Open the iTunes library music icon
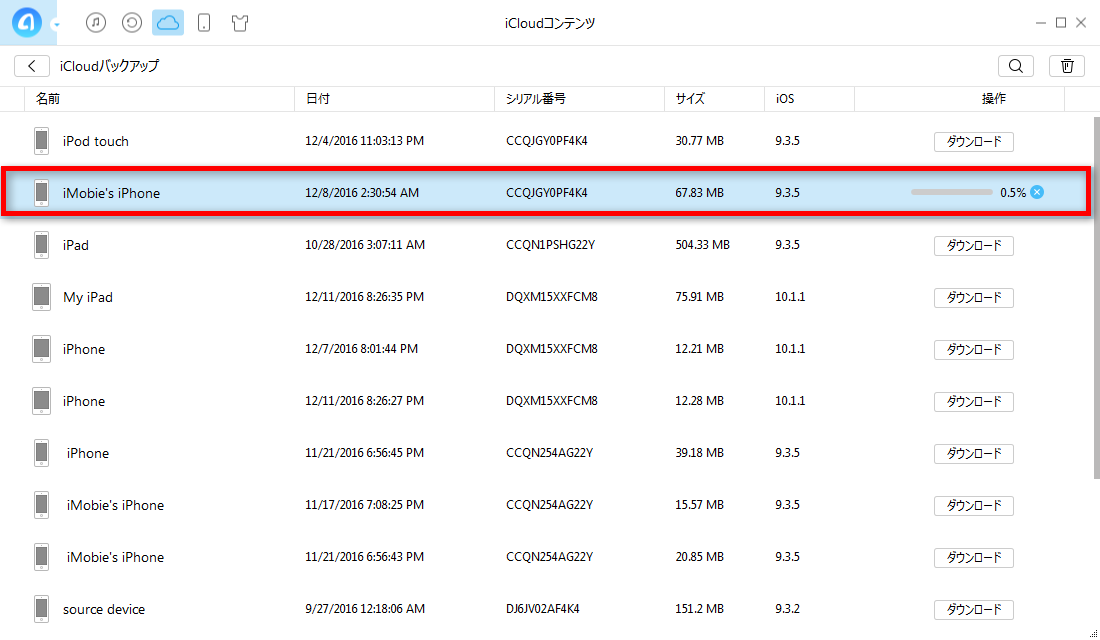The image size is (1100, 640). pyautogui.click(x=96, y=22)
